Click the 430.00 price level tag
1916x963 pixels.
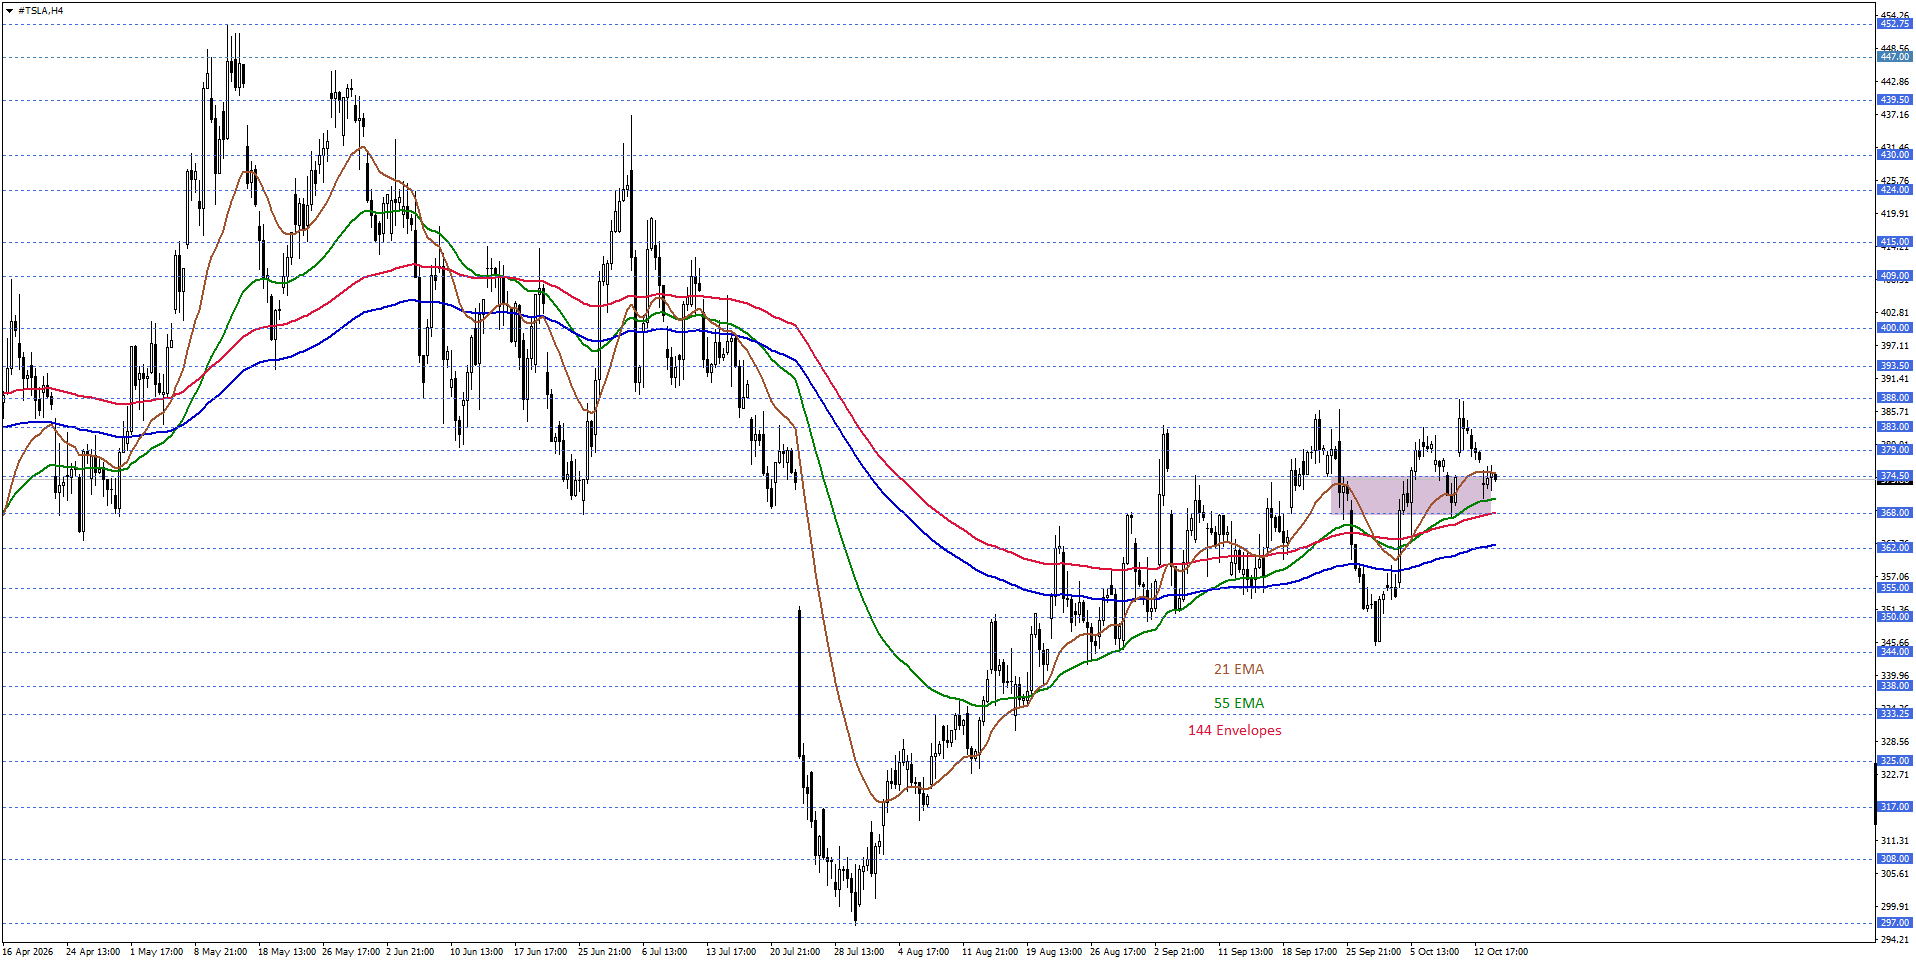[1894, 155]
